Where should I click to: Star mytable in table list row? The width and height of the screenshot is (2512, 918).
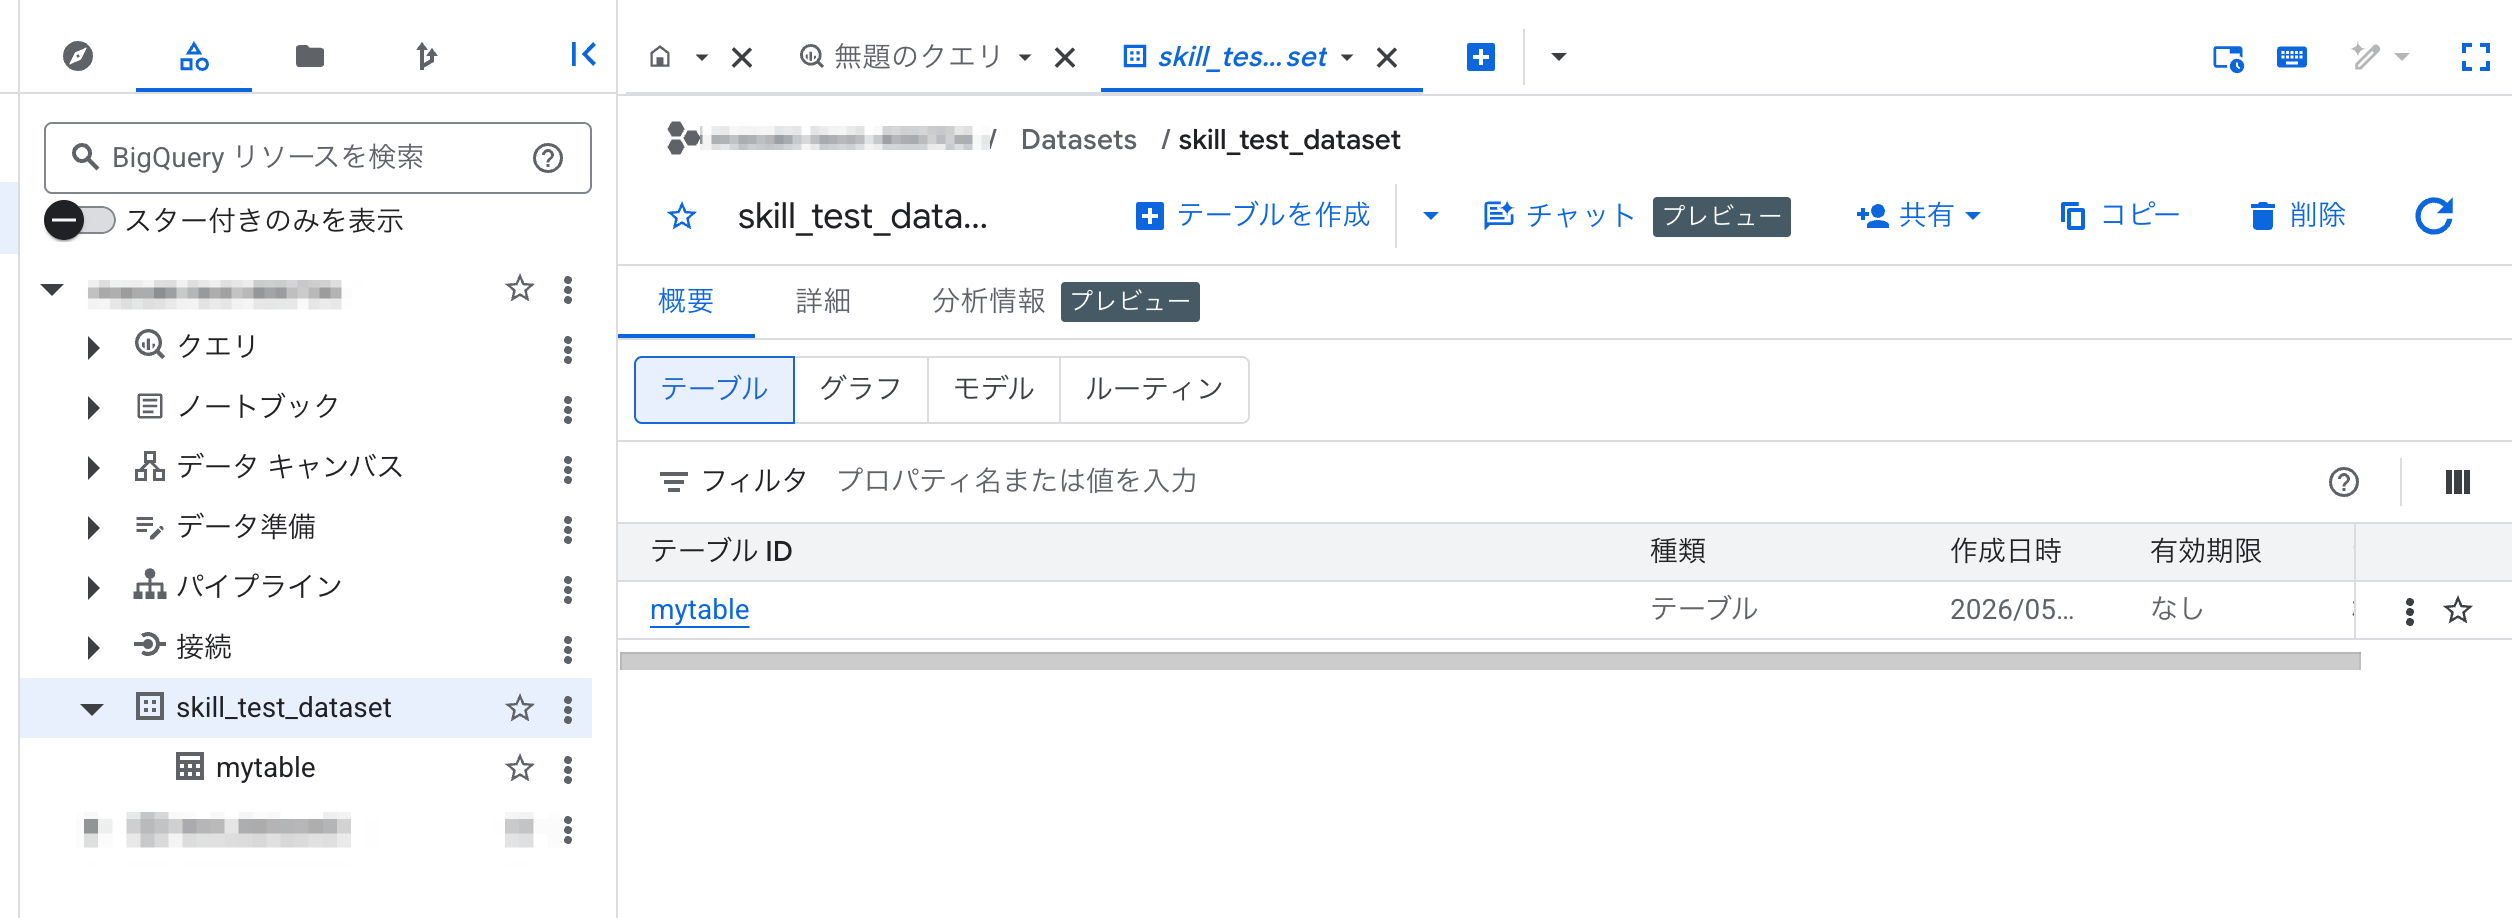[x=2458, y=610]
